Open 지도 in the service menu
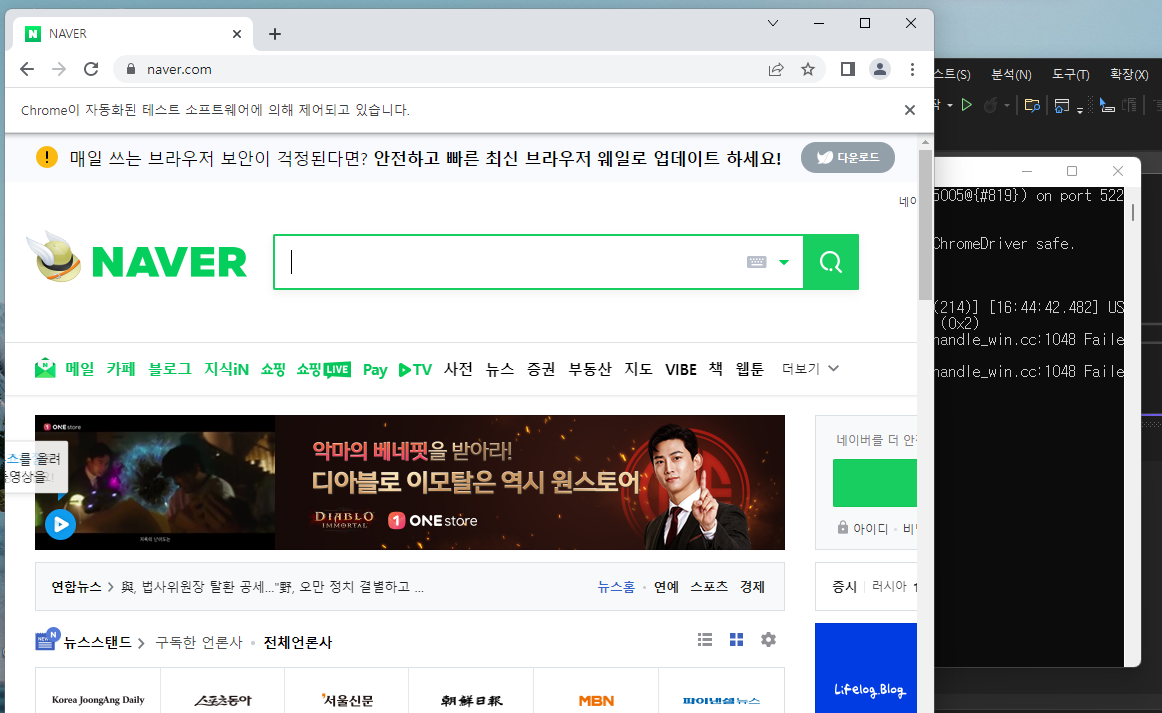 pyautogui.click(x=638, y=368)
